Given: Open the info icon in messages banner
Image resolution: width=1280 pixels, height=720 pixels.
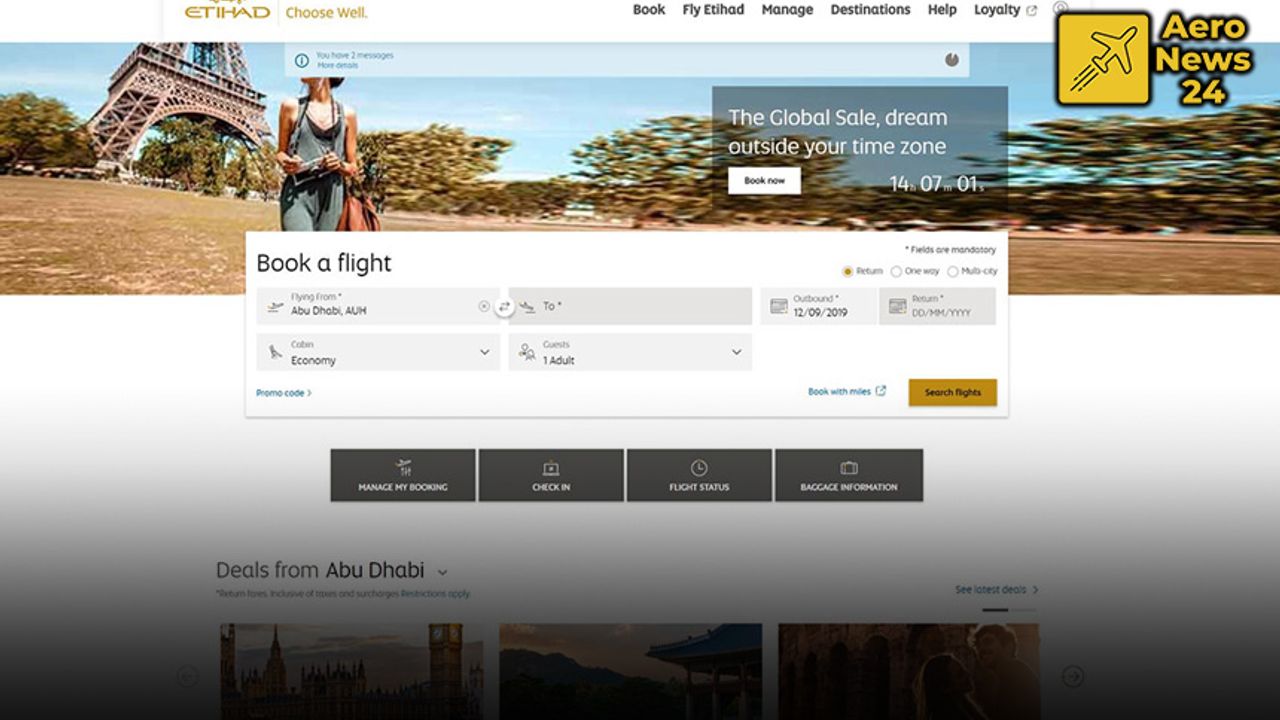Looking at the screenshot, I should coord(301,61).
